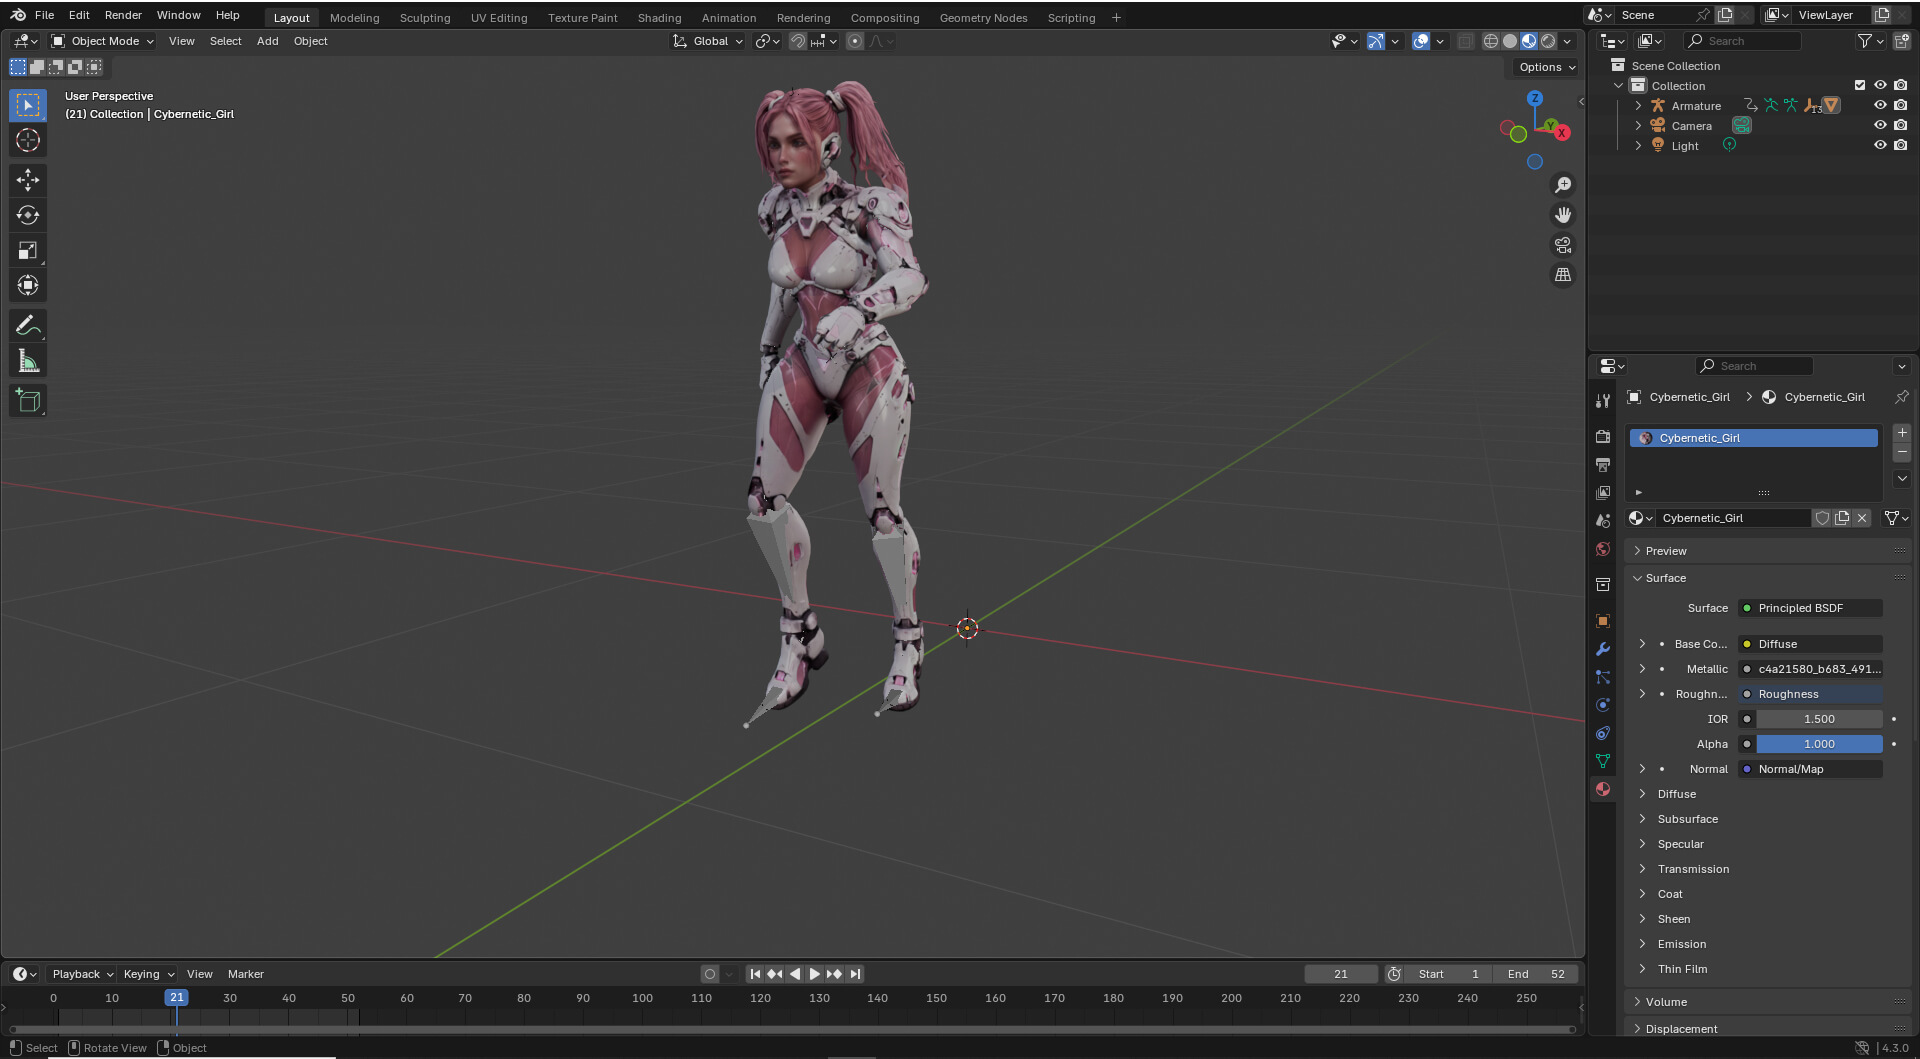
Task: Select the Add Cube tool
Action: coord(28,401)
